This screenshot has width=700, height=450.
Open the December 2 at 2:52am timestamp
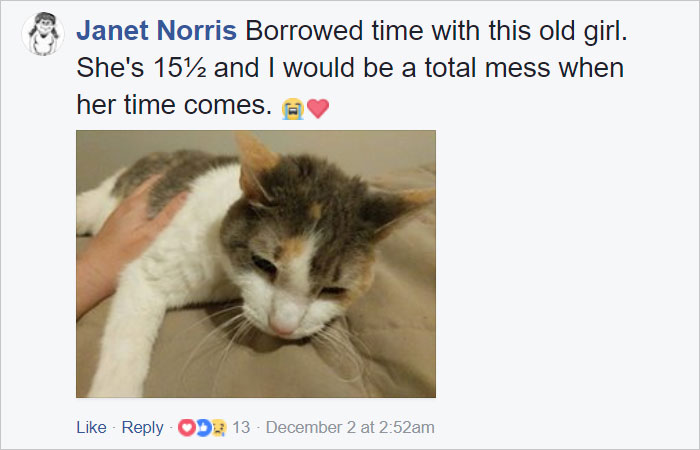pos(350,427)
